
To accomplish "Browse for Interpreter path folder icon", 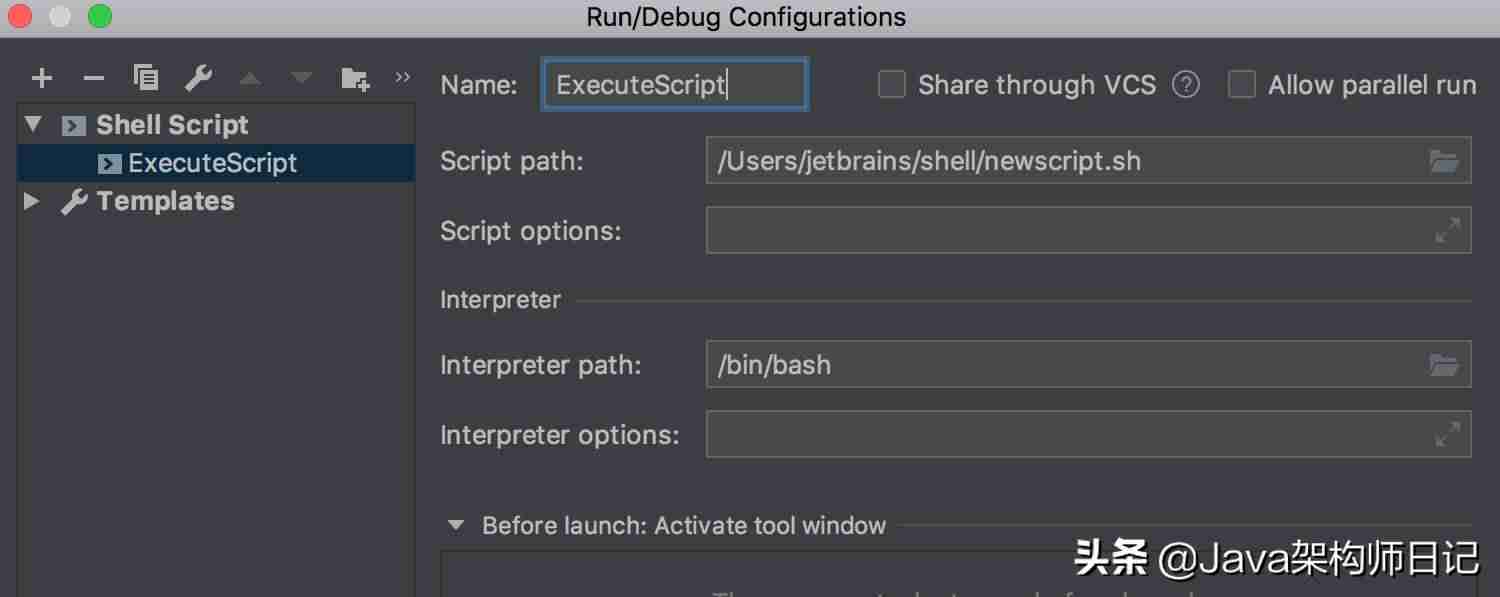I will point(1444,365).
